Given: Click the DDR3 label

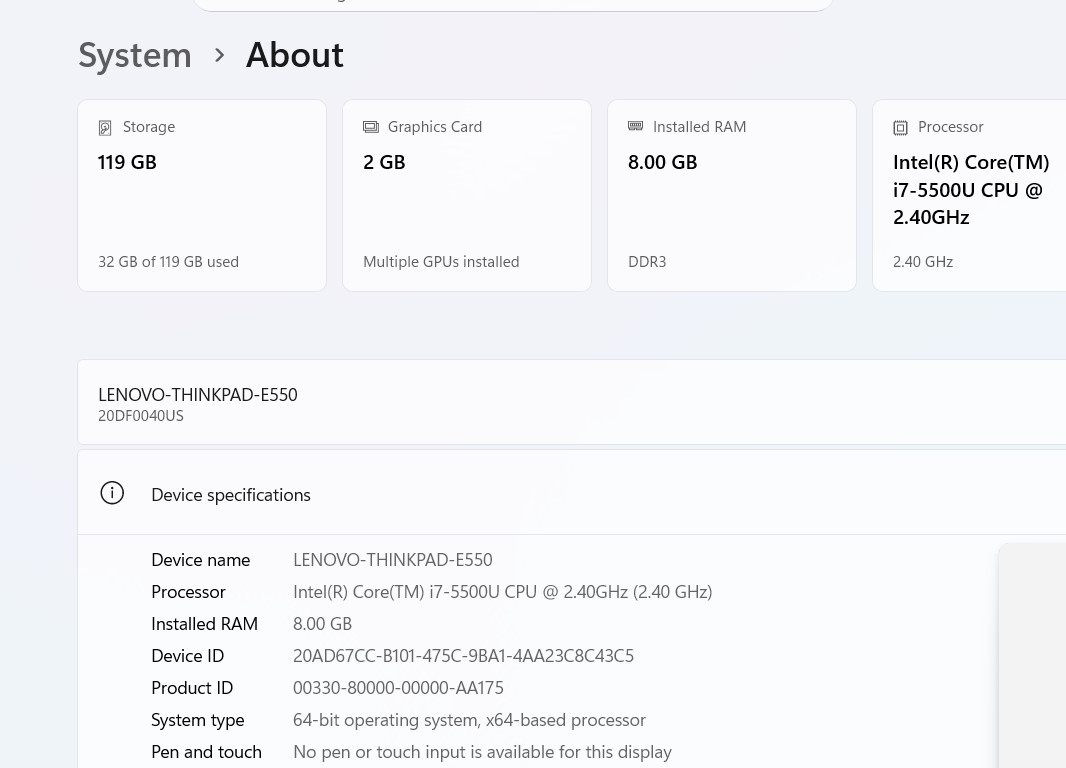Looking at the screenshot, I should pos(647,262).
